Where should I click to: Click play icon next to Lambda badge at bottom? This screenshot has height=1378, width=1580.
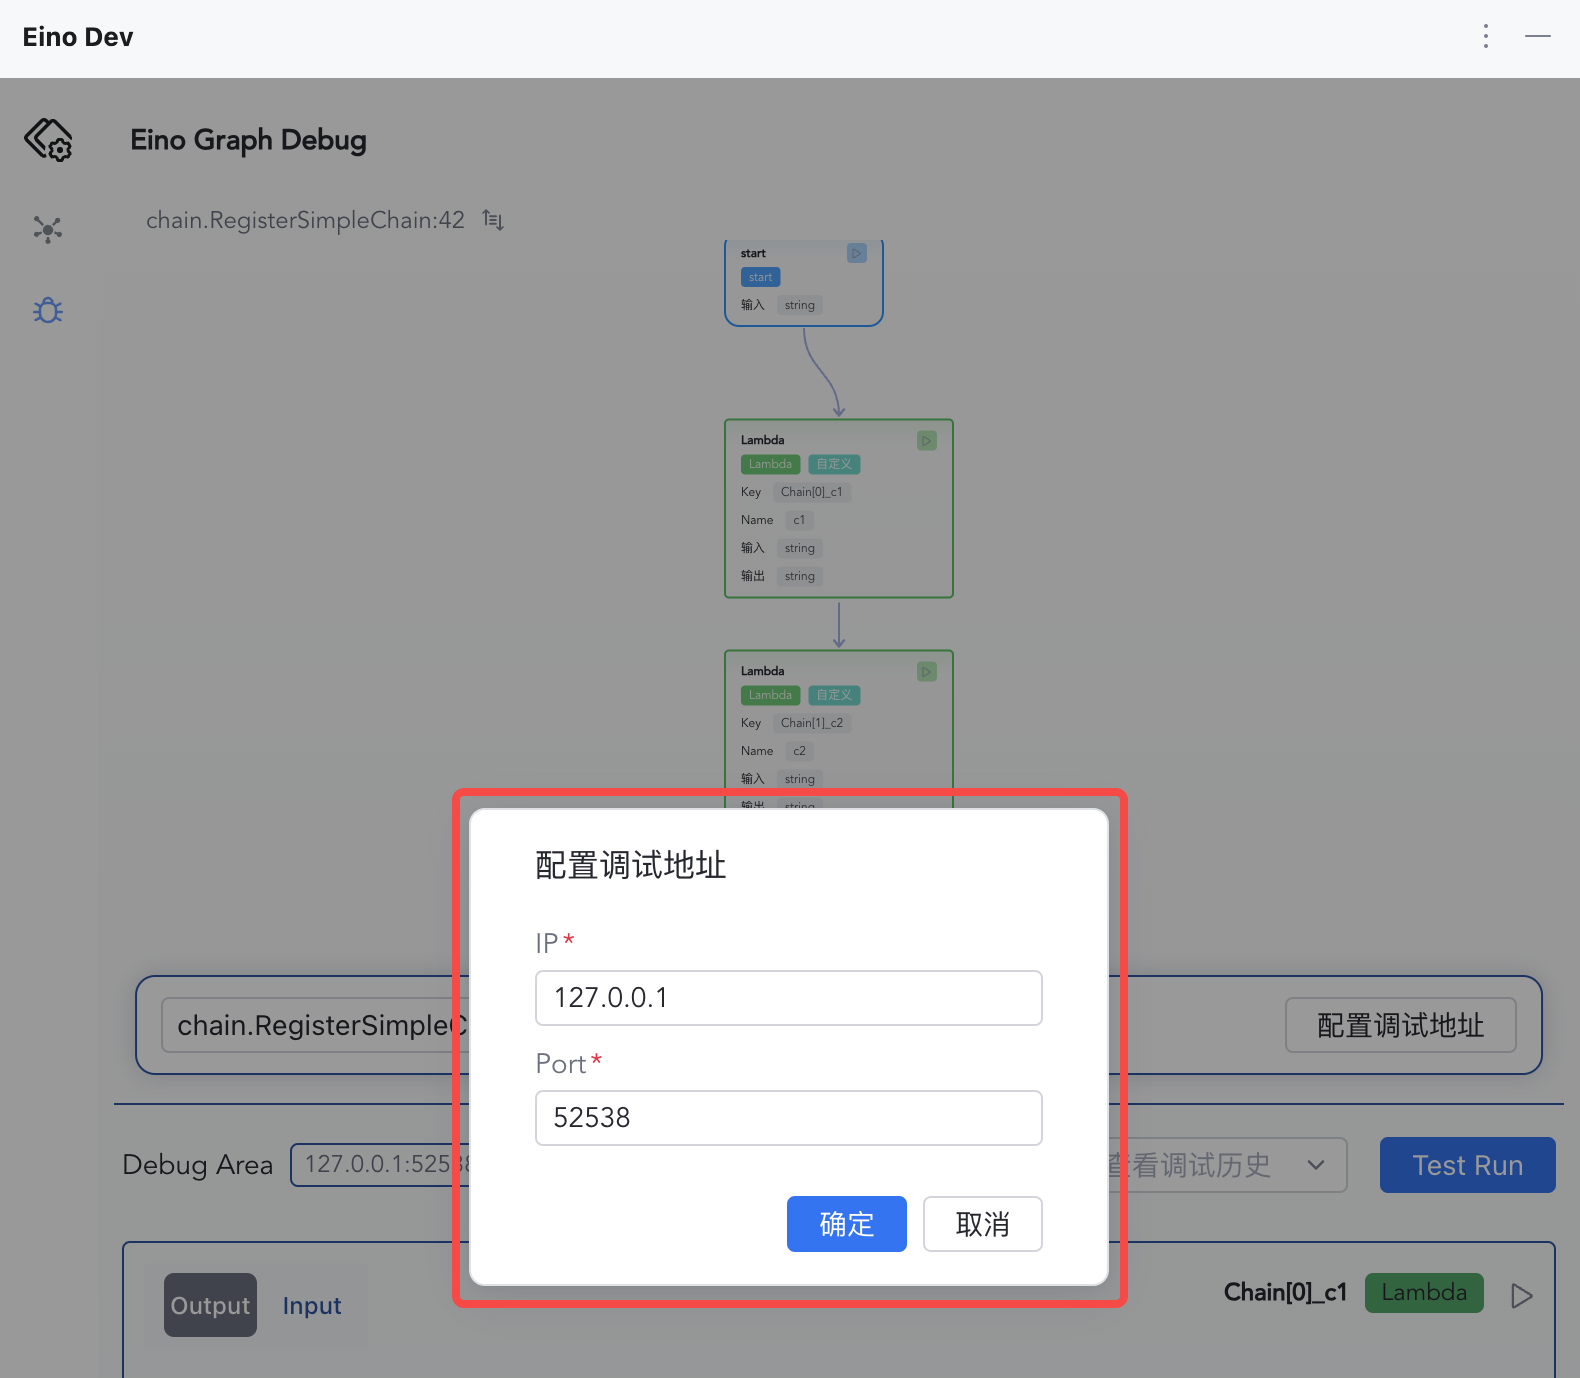pyautogui.click(x=1521, y=1296)
